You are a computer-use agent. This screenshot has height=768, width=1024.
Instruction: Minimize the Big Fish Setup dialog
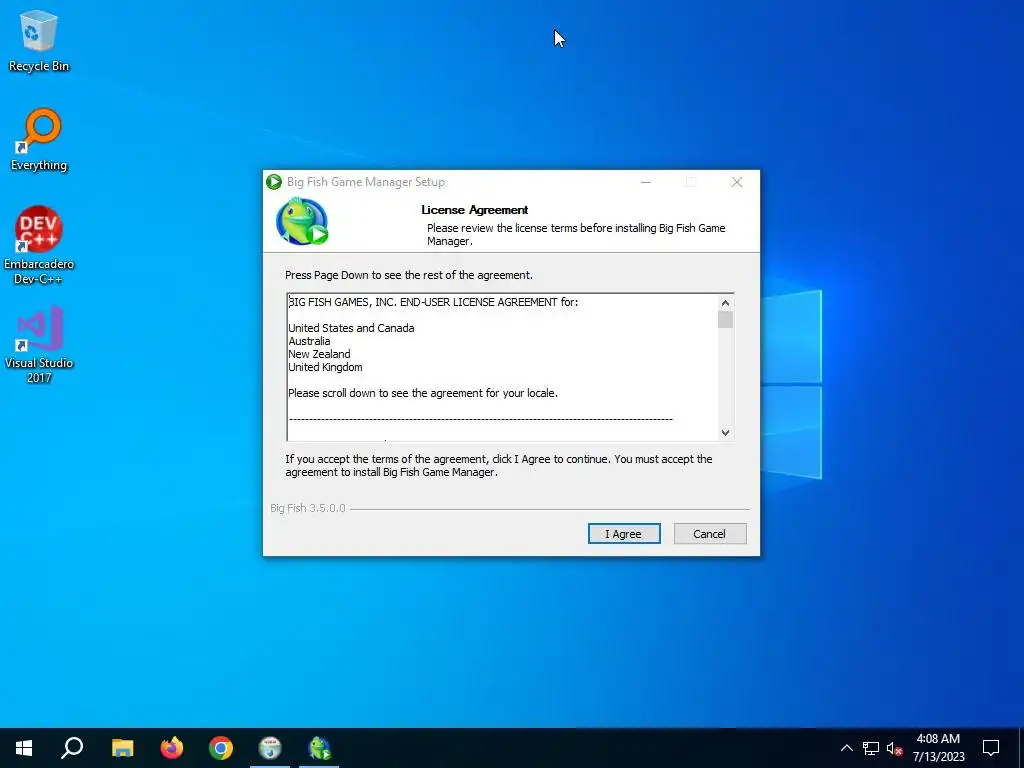coord(646,182)
